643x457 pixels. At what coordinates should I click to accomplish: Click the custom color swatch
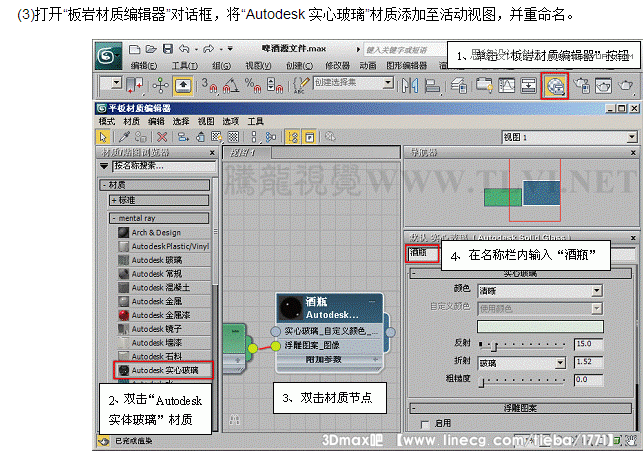(540, 327)
